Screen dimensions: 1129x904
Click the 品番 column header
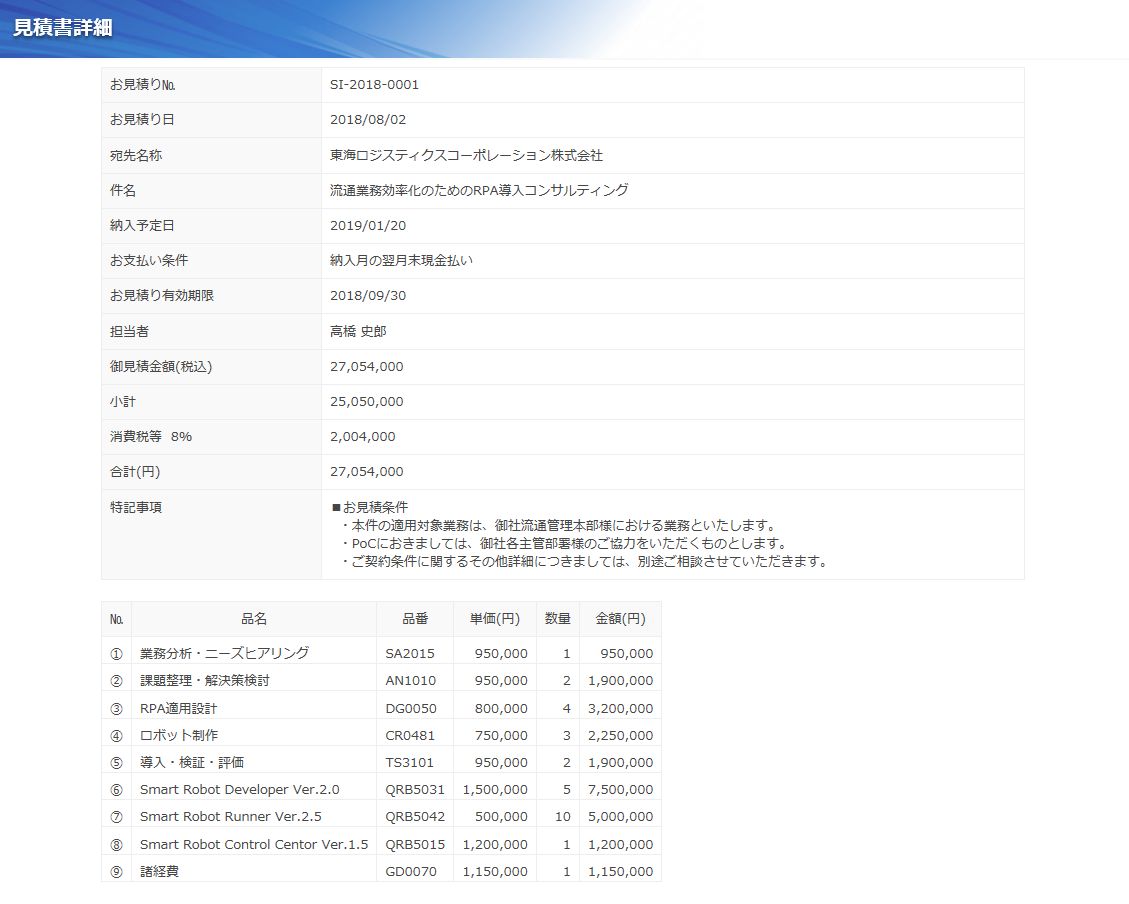coord(415,619)
